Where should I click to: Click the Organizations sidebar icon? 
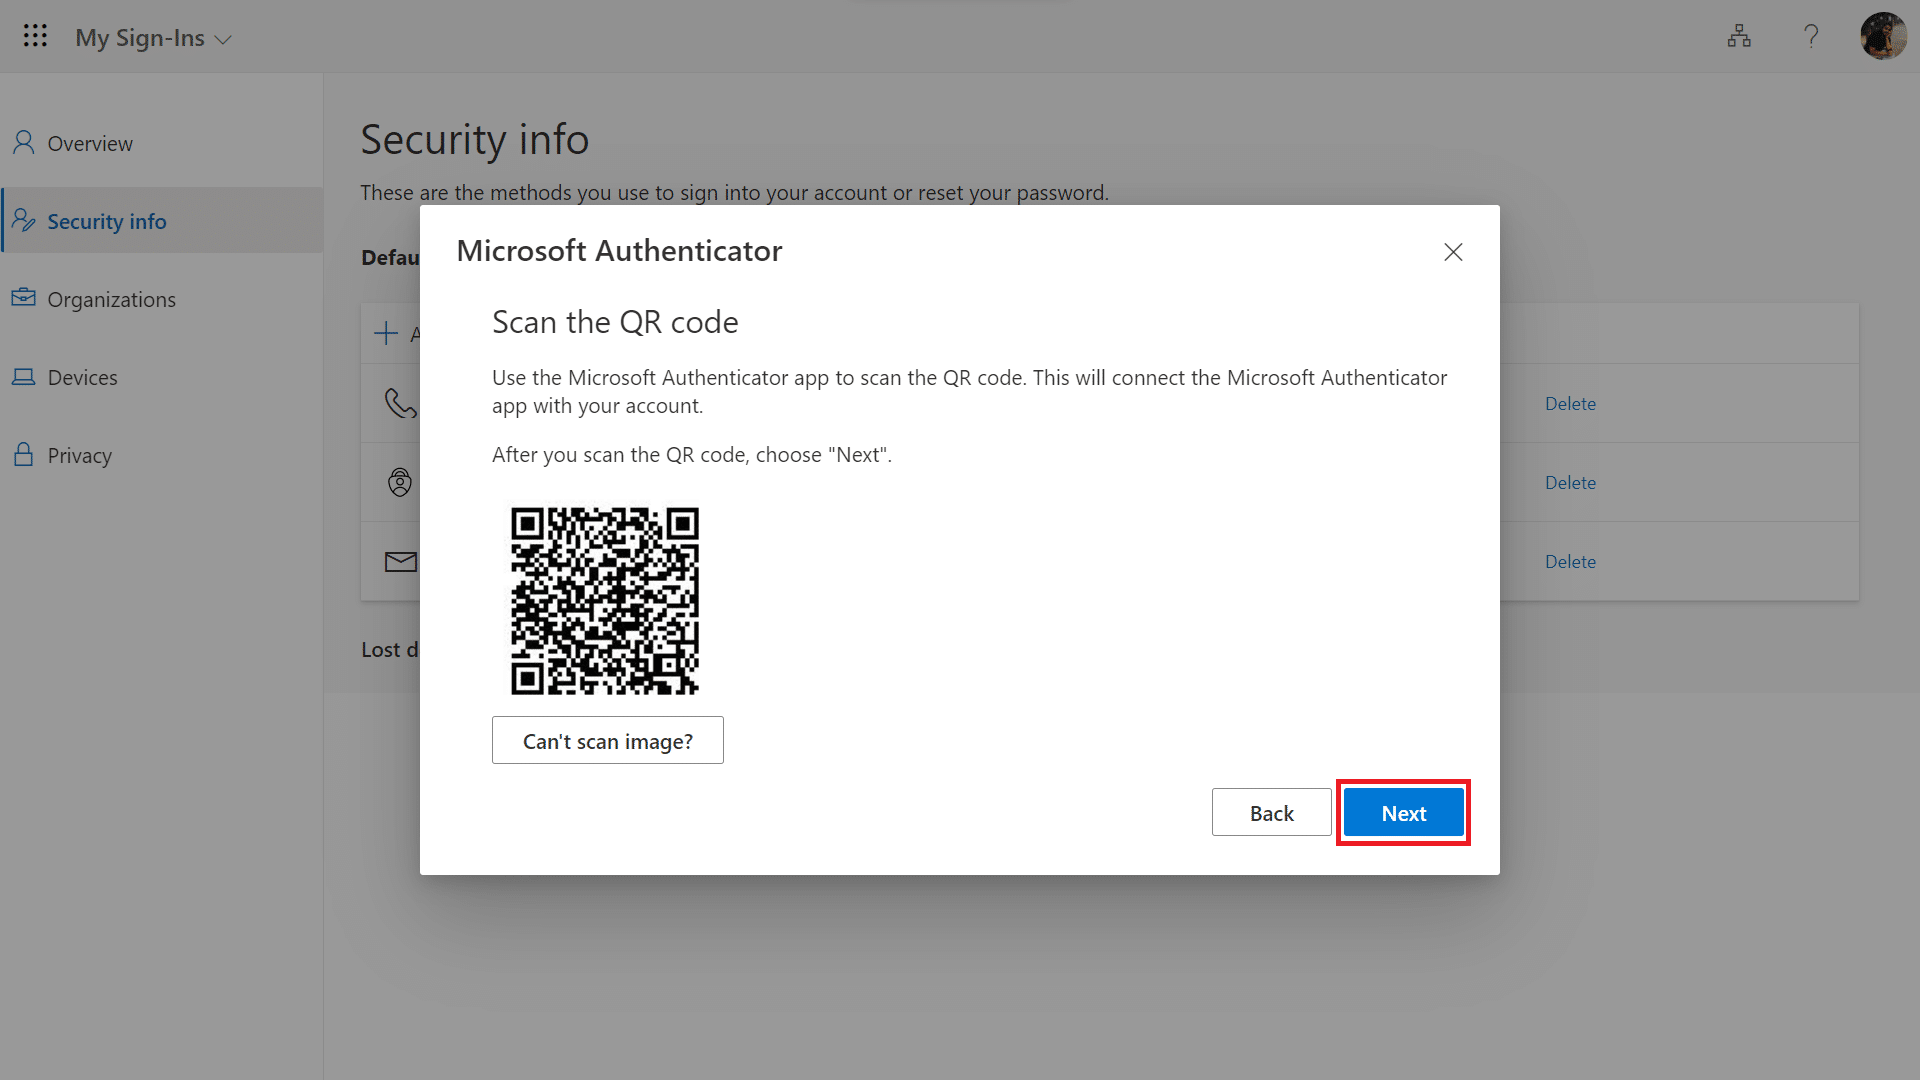coord(25,298)
